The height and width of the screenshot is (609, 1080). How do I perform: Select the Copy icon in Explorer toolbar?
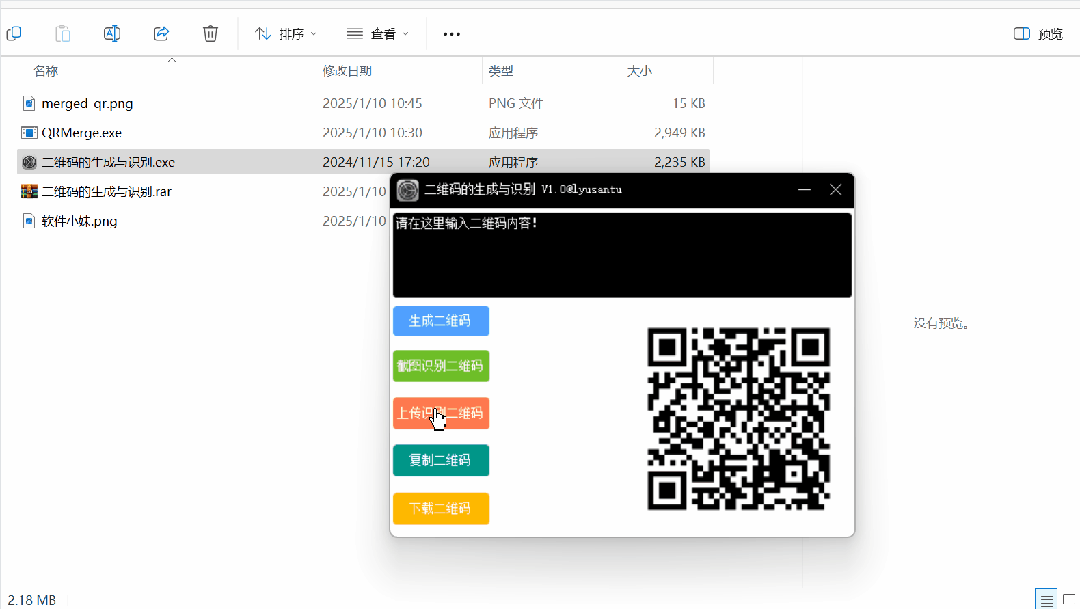click(x=14, y=33)
